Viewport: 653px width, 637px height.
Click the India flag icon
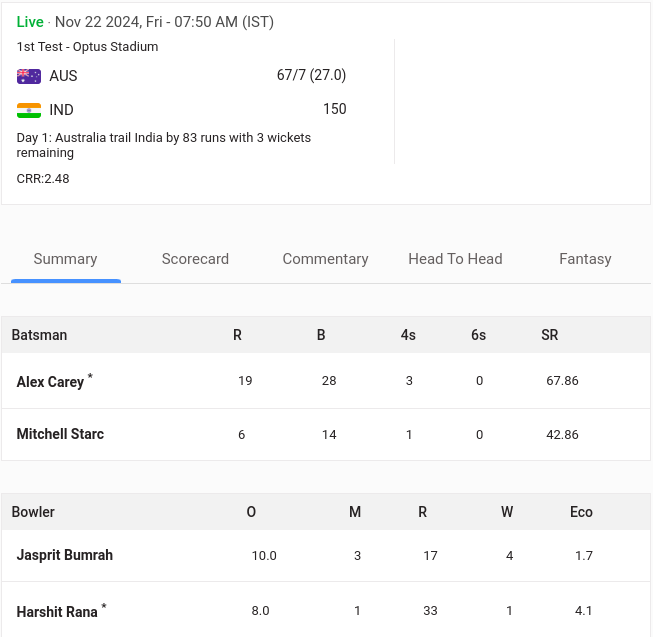[x=29, y=110]
